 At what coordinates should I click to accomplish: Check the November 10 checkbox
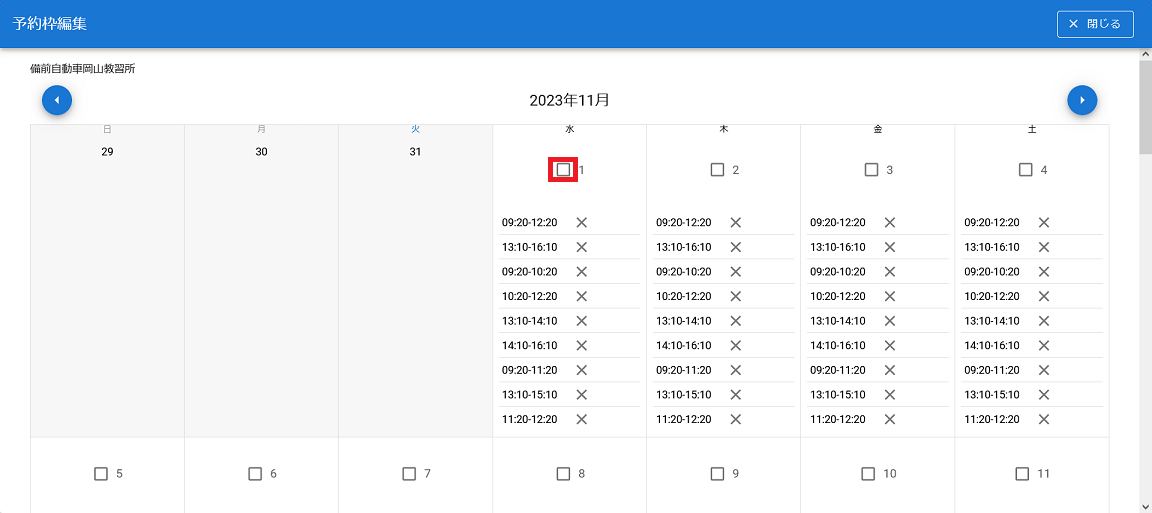tap(868, 474)
